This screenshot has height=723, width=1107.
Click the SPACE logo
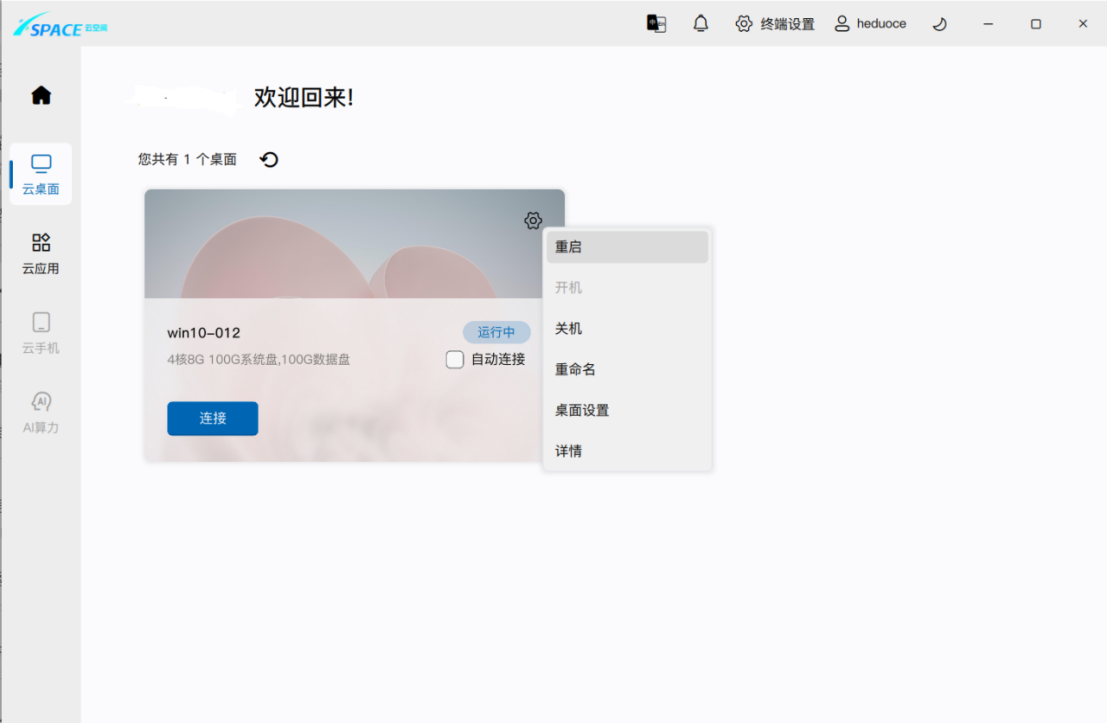click(x=60, y=26)
